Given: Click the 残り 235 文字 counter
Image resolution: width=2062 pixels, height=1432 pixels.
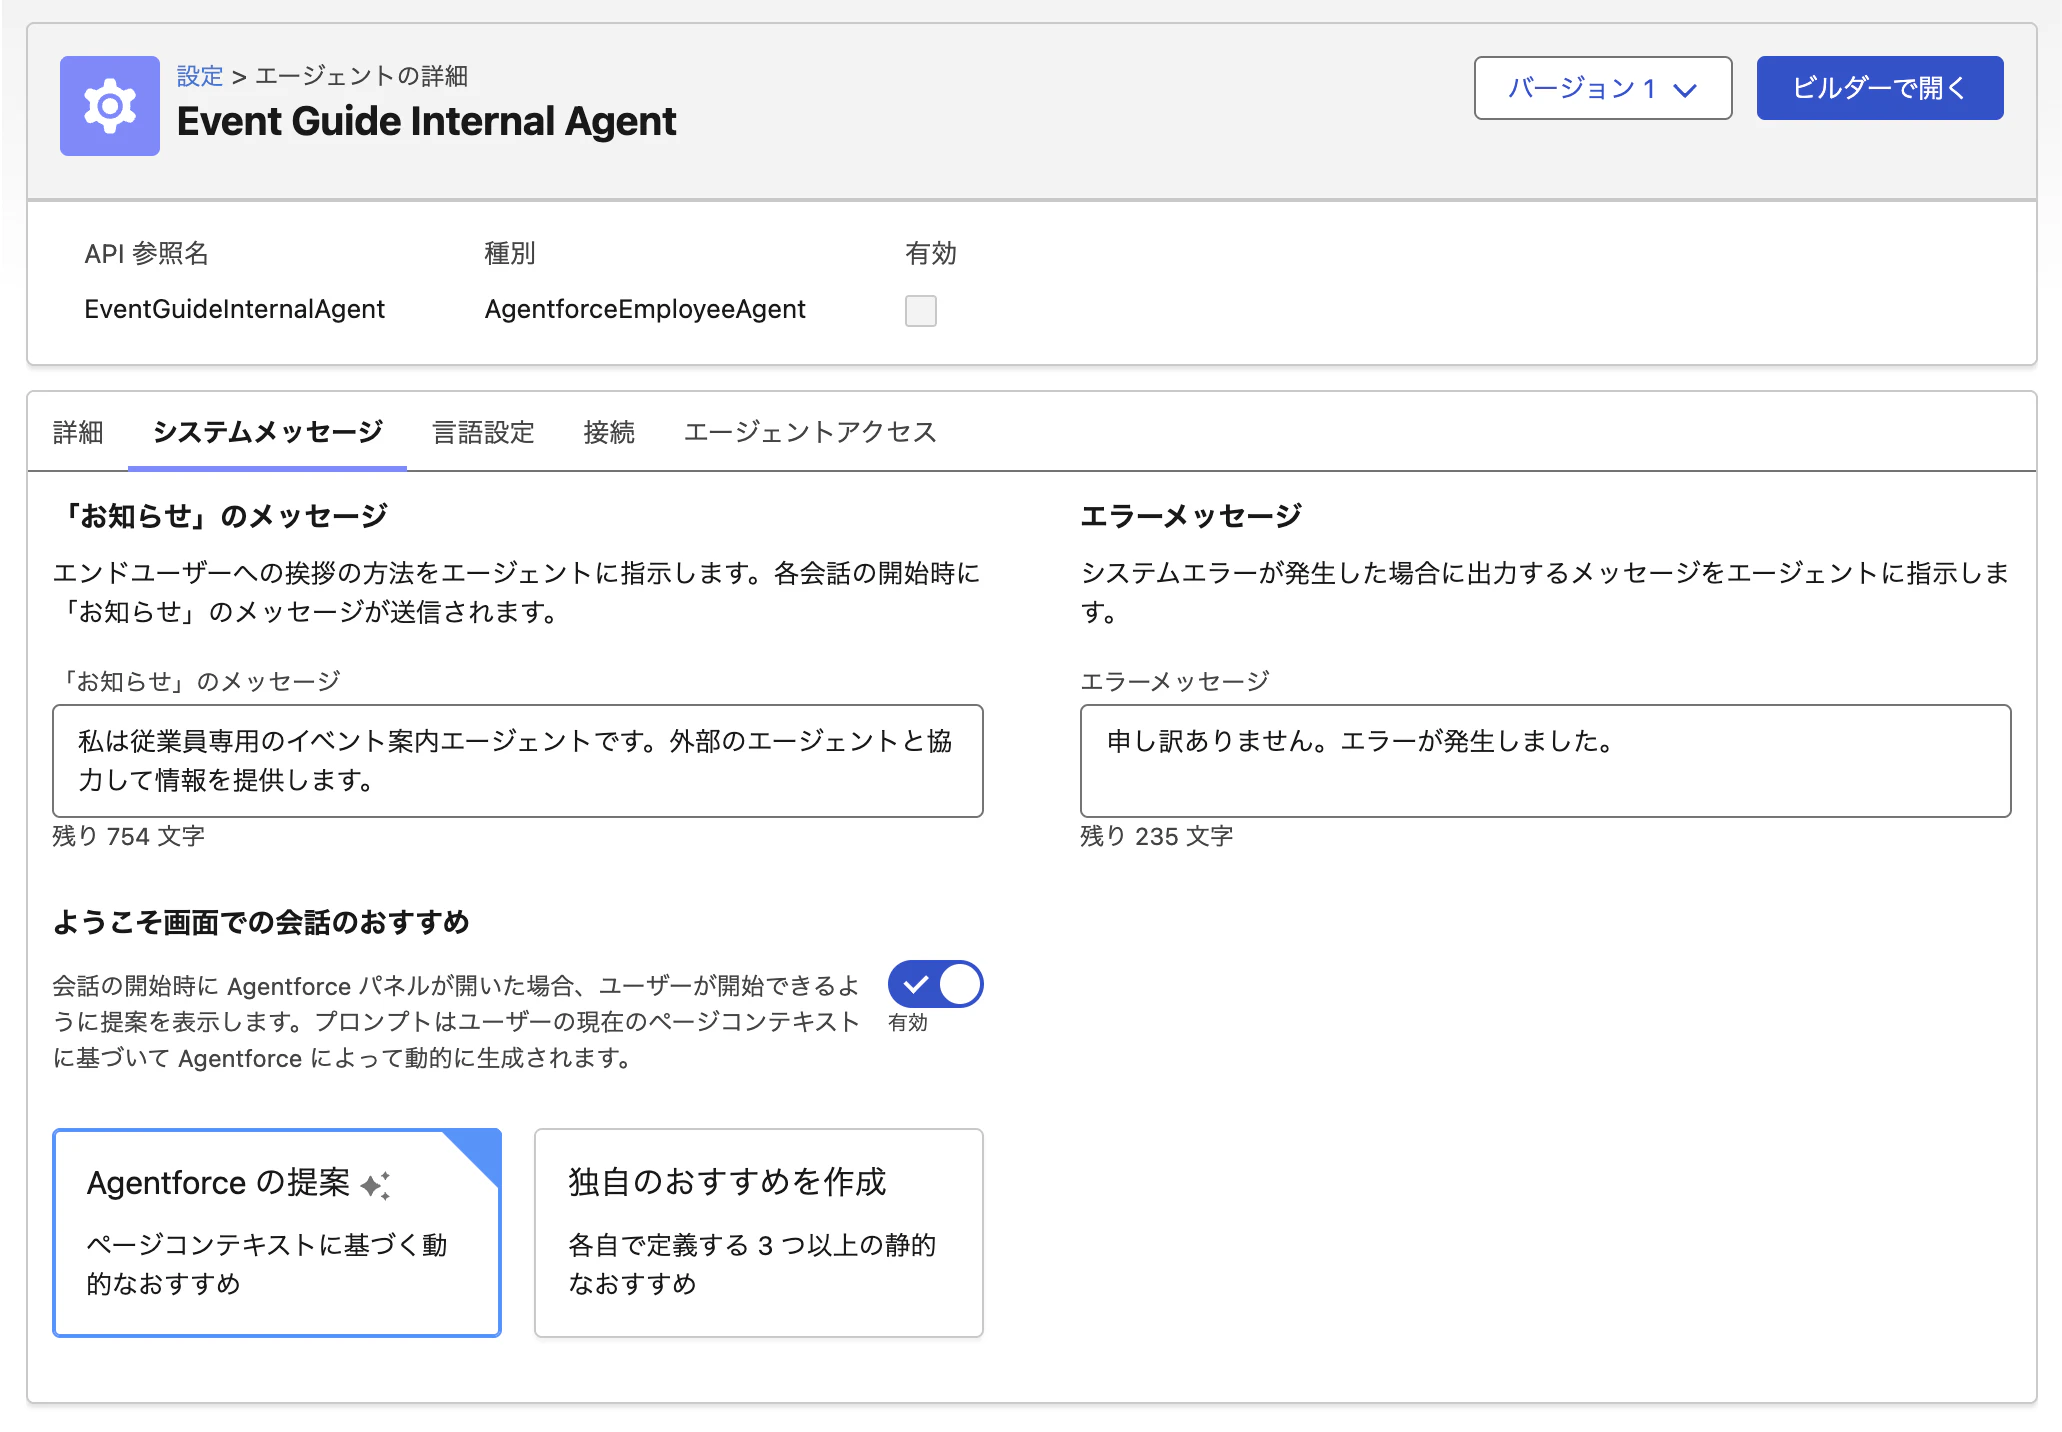Looking at the screenshot, I should pyautogui.click(x=1156, y=836).
